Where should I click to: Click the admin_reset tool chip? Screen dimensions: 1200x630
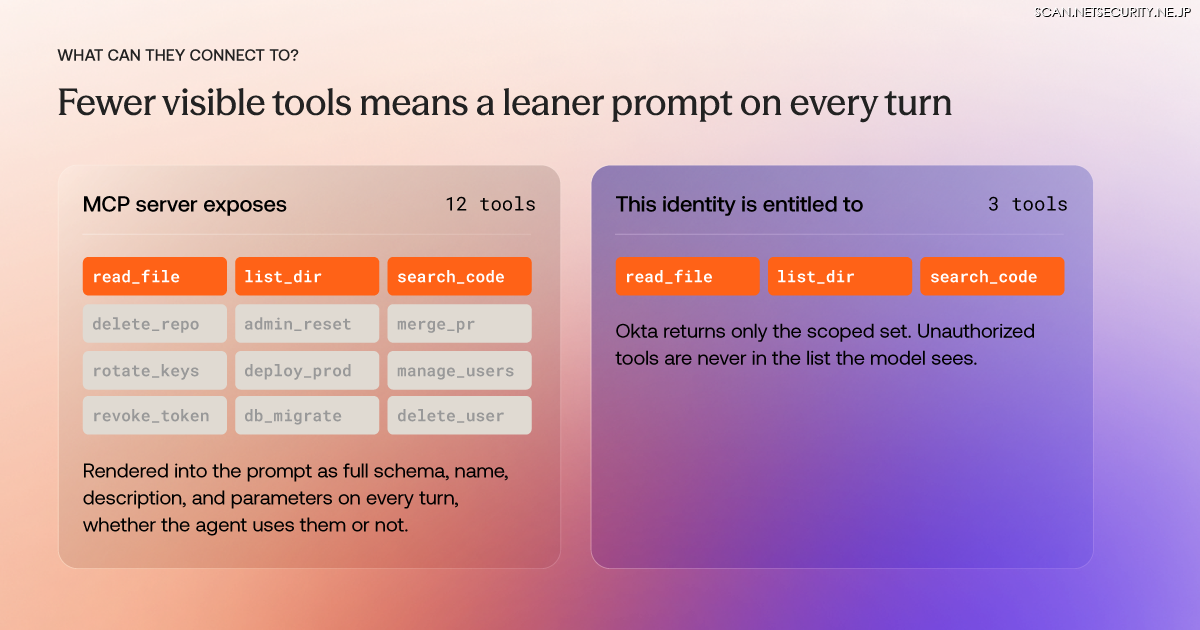pyautogui.click(x=307, y=324)
